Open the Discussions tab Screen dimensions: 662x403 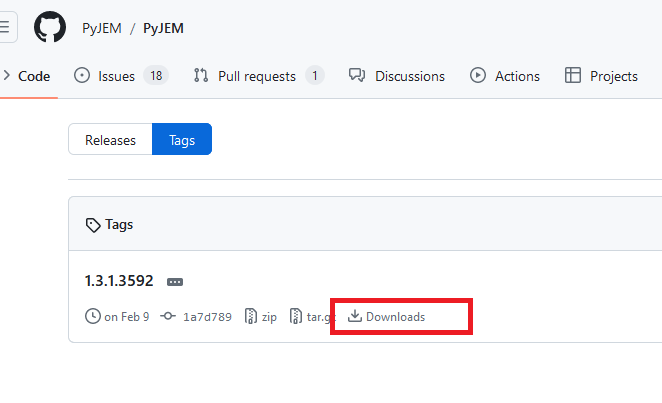(397, 76)
